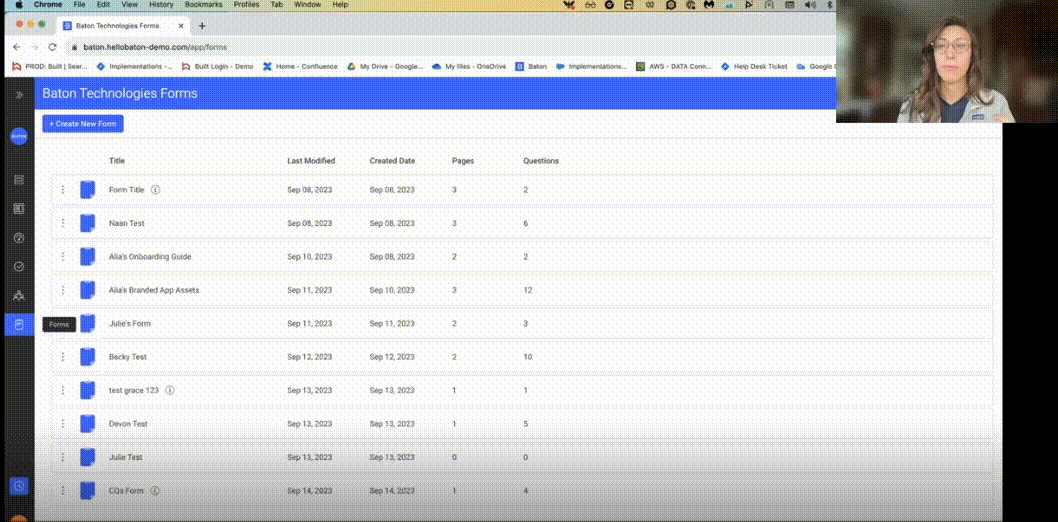Open the Baton bookmark in bookmarks bar
This screenshot has width=1058, height=522.
pos(531,67)
